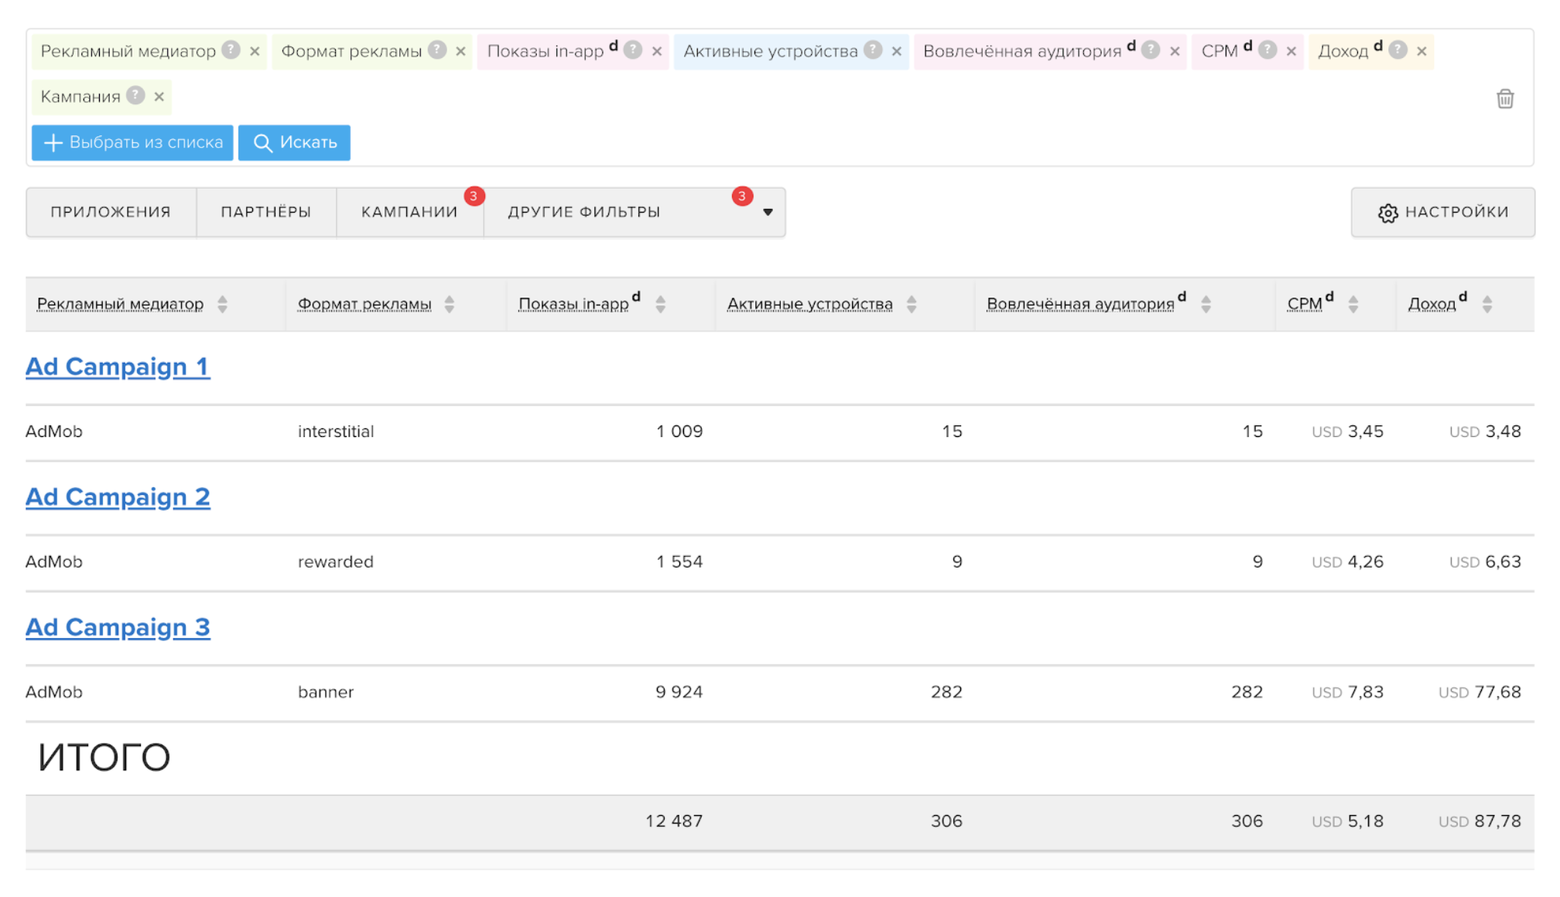Click help icon on Активные устройства tag
Screen dimensions: 1560x897
pos(873,50)
